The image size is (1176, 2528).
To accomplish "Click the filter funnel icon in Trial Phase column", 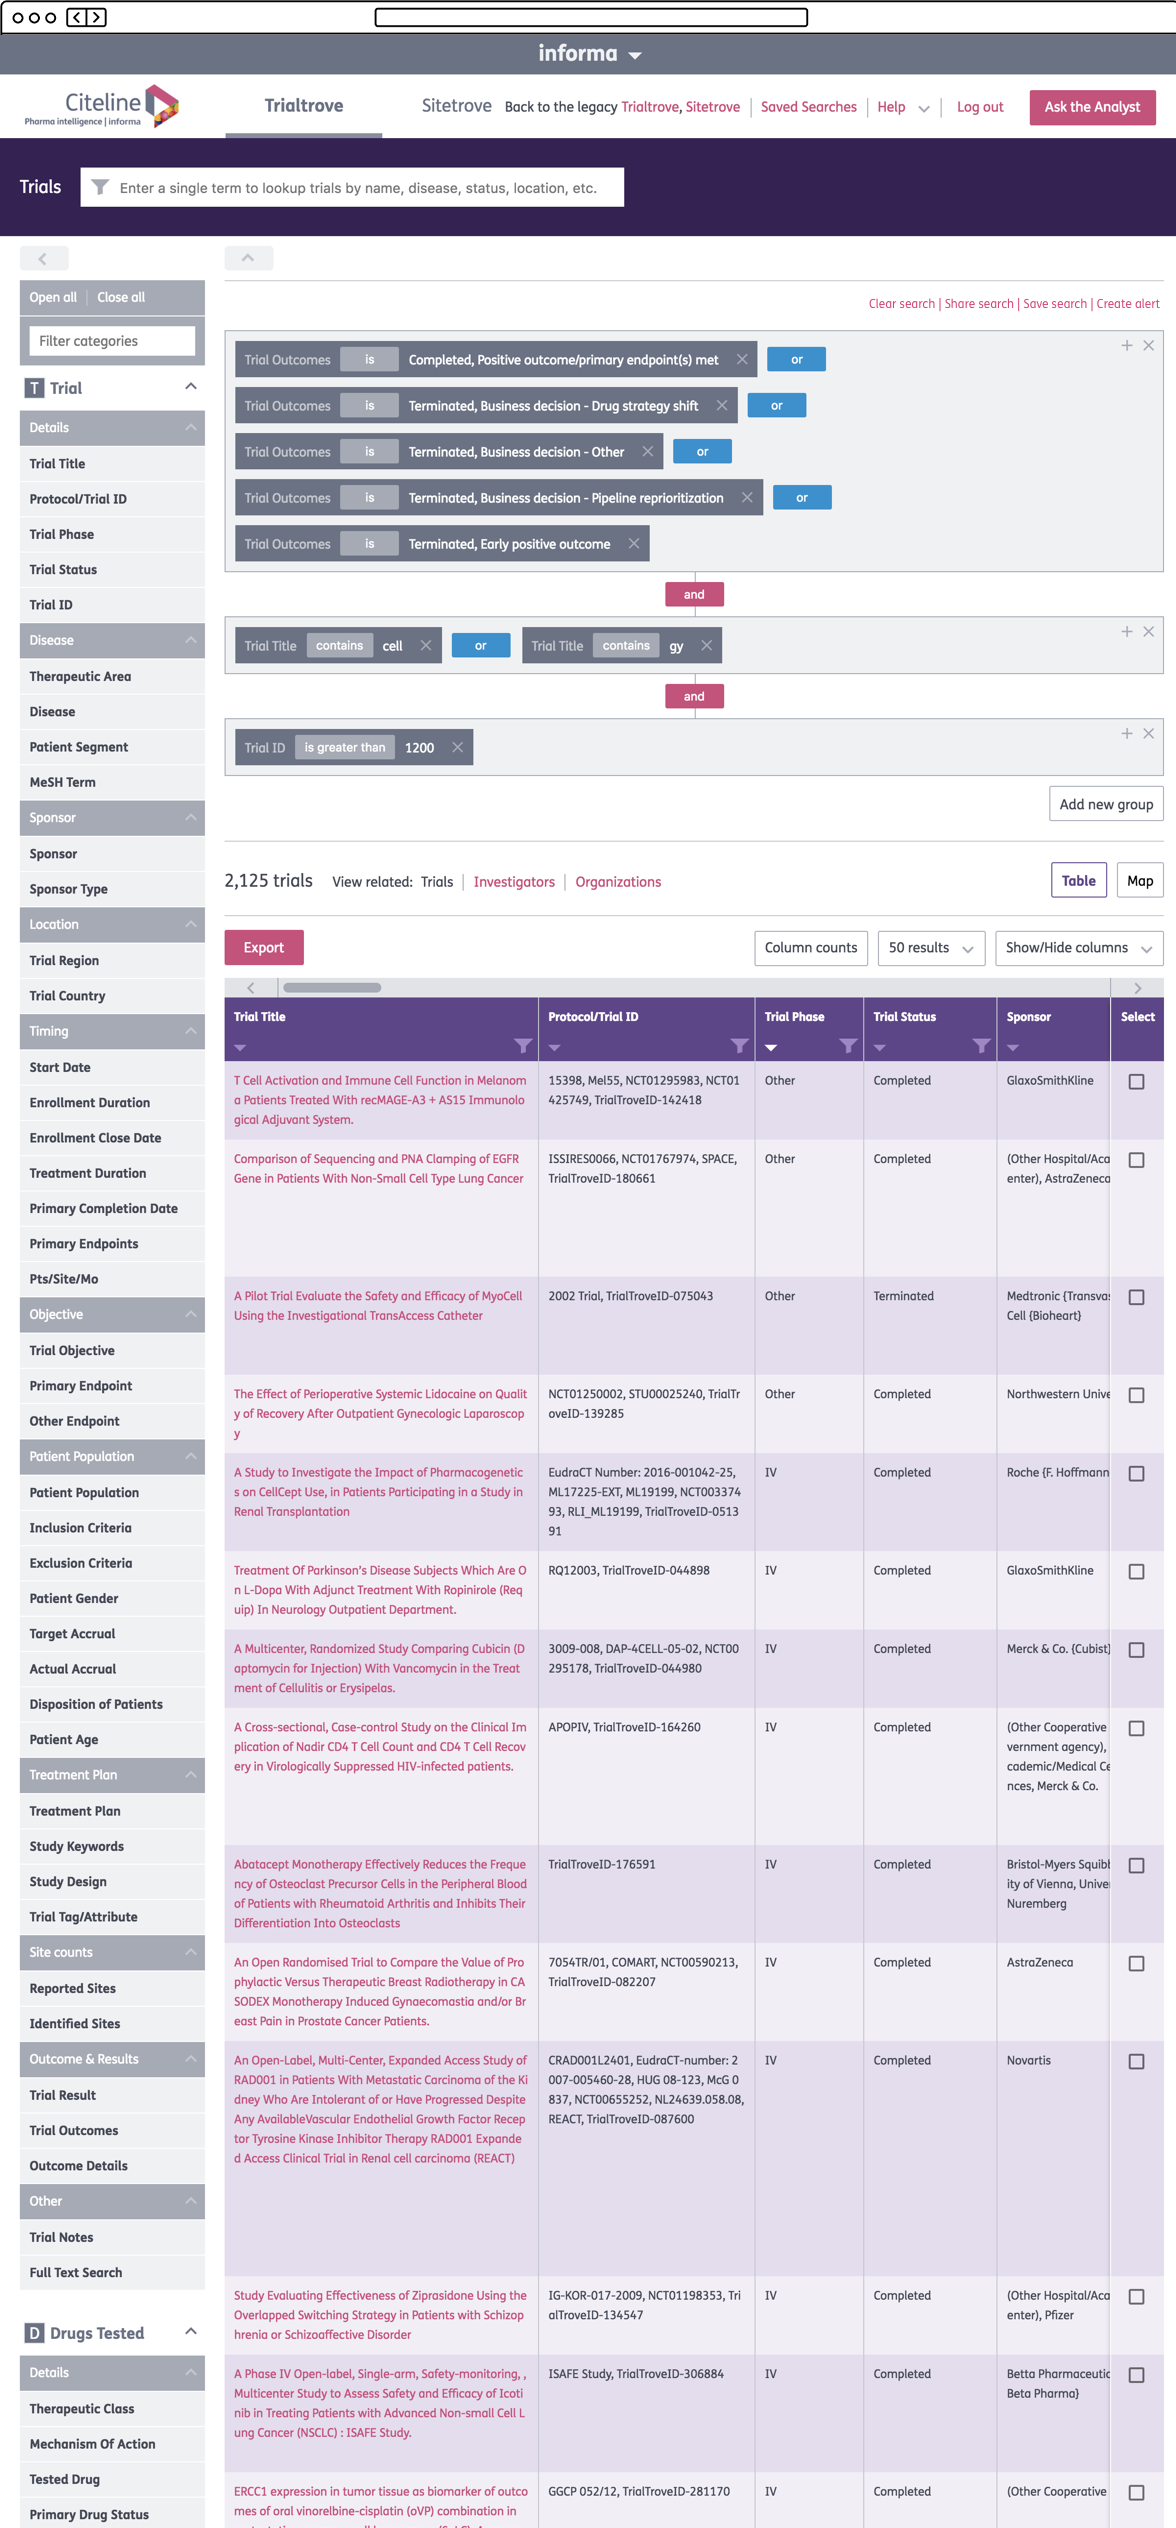I will [847, 1046].
